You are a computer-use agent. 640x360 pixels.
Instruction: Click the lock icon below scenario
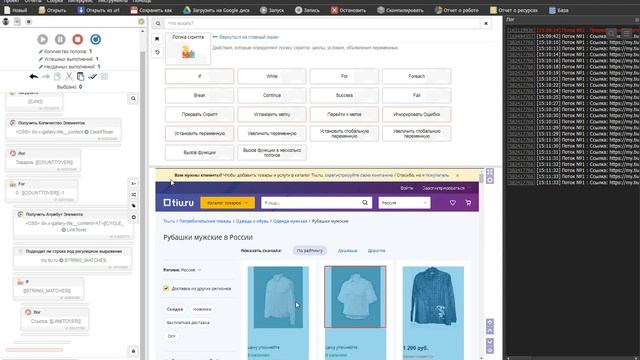(133, 351)
